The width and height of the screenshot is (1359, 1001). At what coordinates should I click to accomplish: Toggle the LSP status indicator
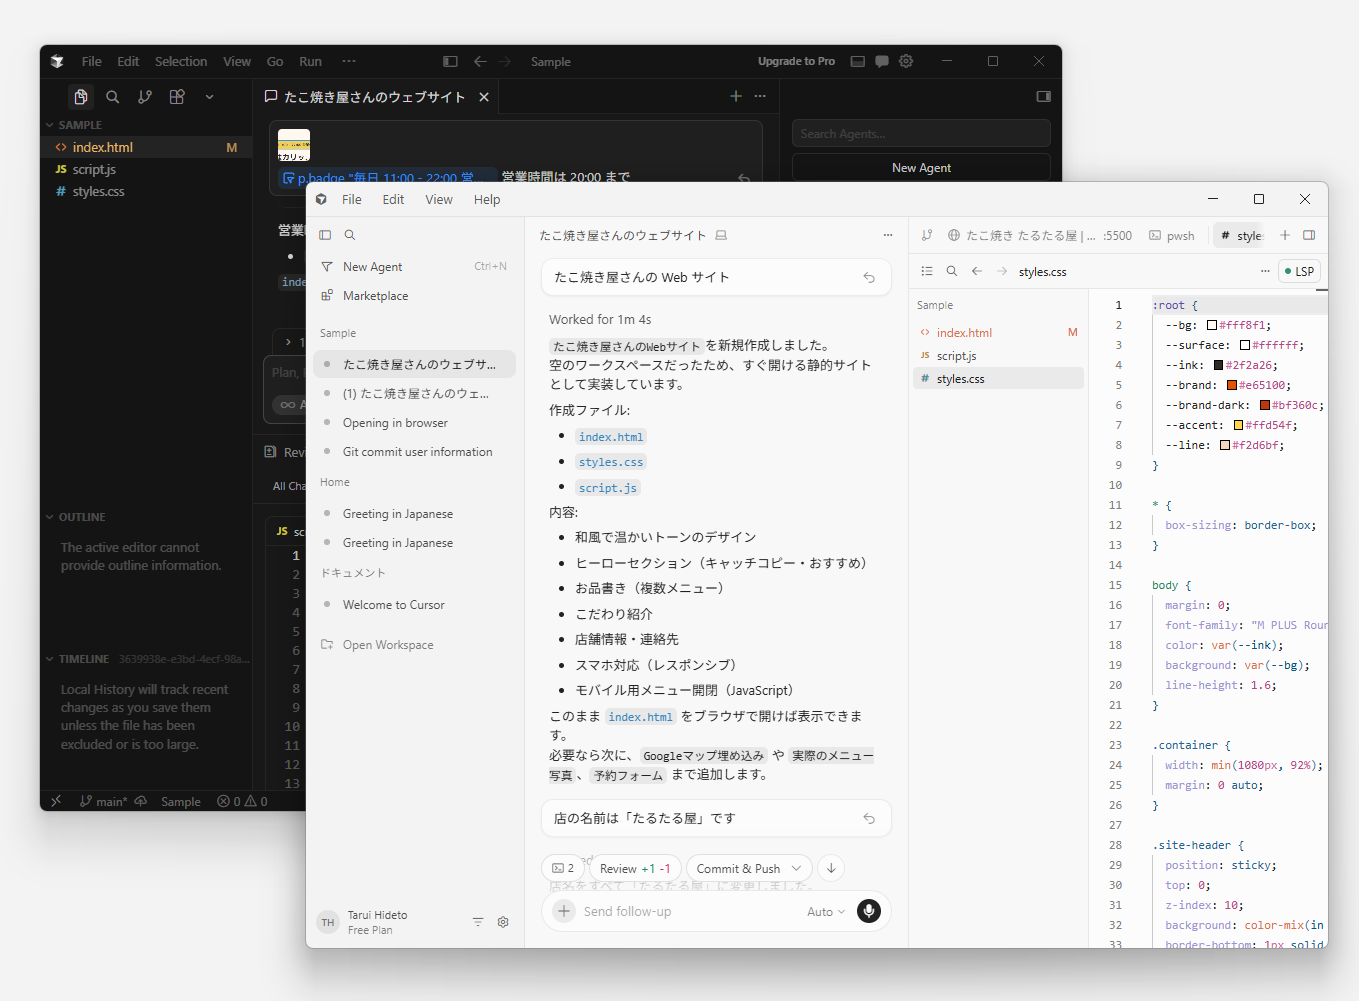click(x=1299, y=271)
